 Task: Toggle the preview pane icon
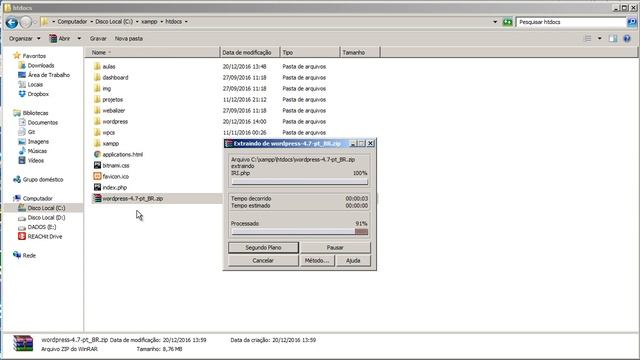613,38
